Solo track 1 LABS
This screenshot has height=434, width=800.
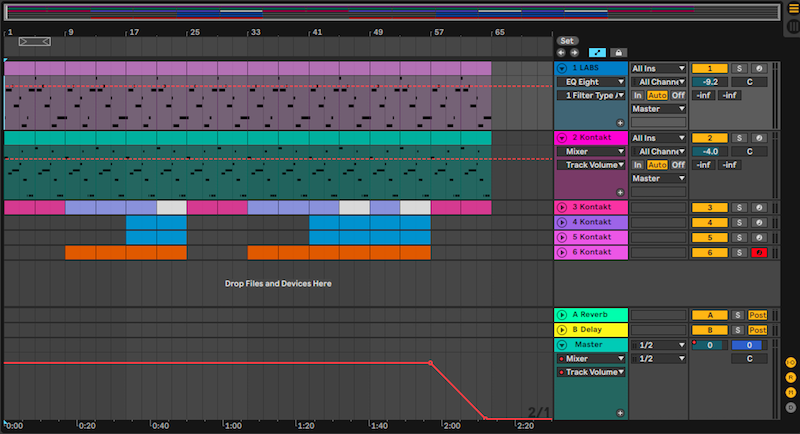coord(739,68)
